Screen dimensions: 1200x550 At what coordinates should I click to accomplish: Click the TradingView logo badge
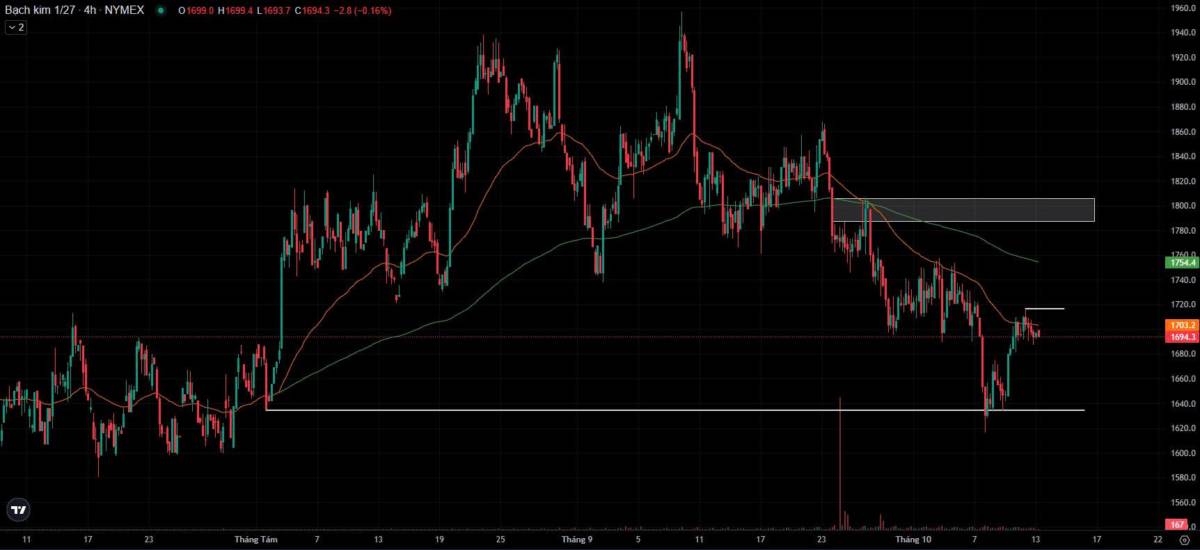[x=17, y=510]
